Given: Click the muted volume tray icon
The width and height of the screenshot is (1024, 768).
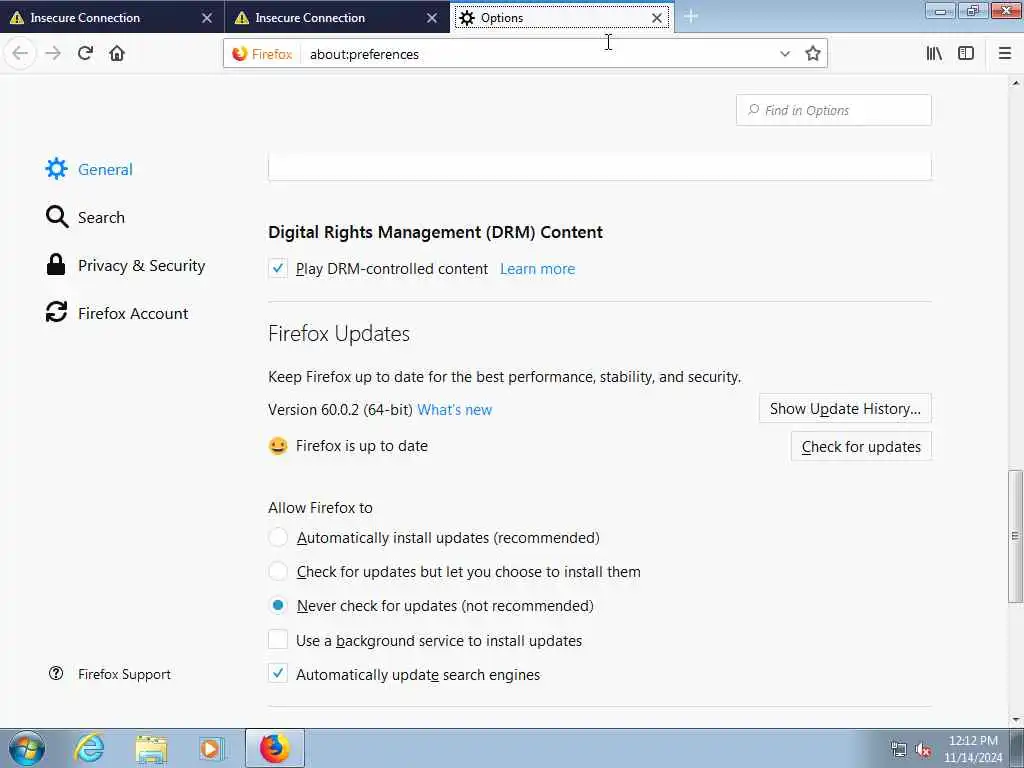Looking at the screenshot, I should [x=923, y=750].
